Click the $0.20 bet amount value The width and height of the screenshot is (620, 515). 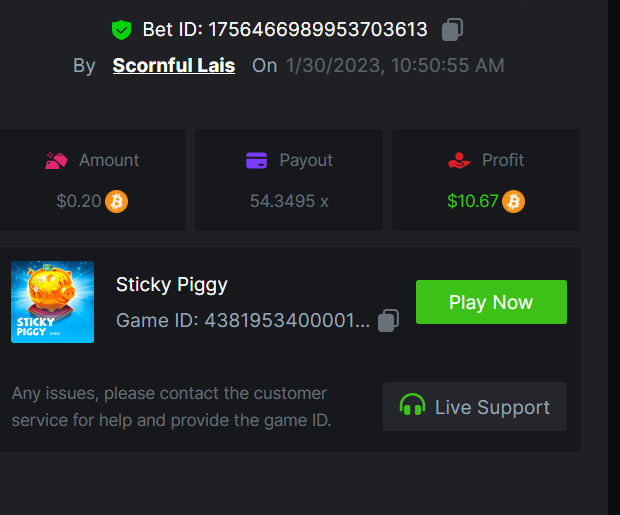click(79, 202)
